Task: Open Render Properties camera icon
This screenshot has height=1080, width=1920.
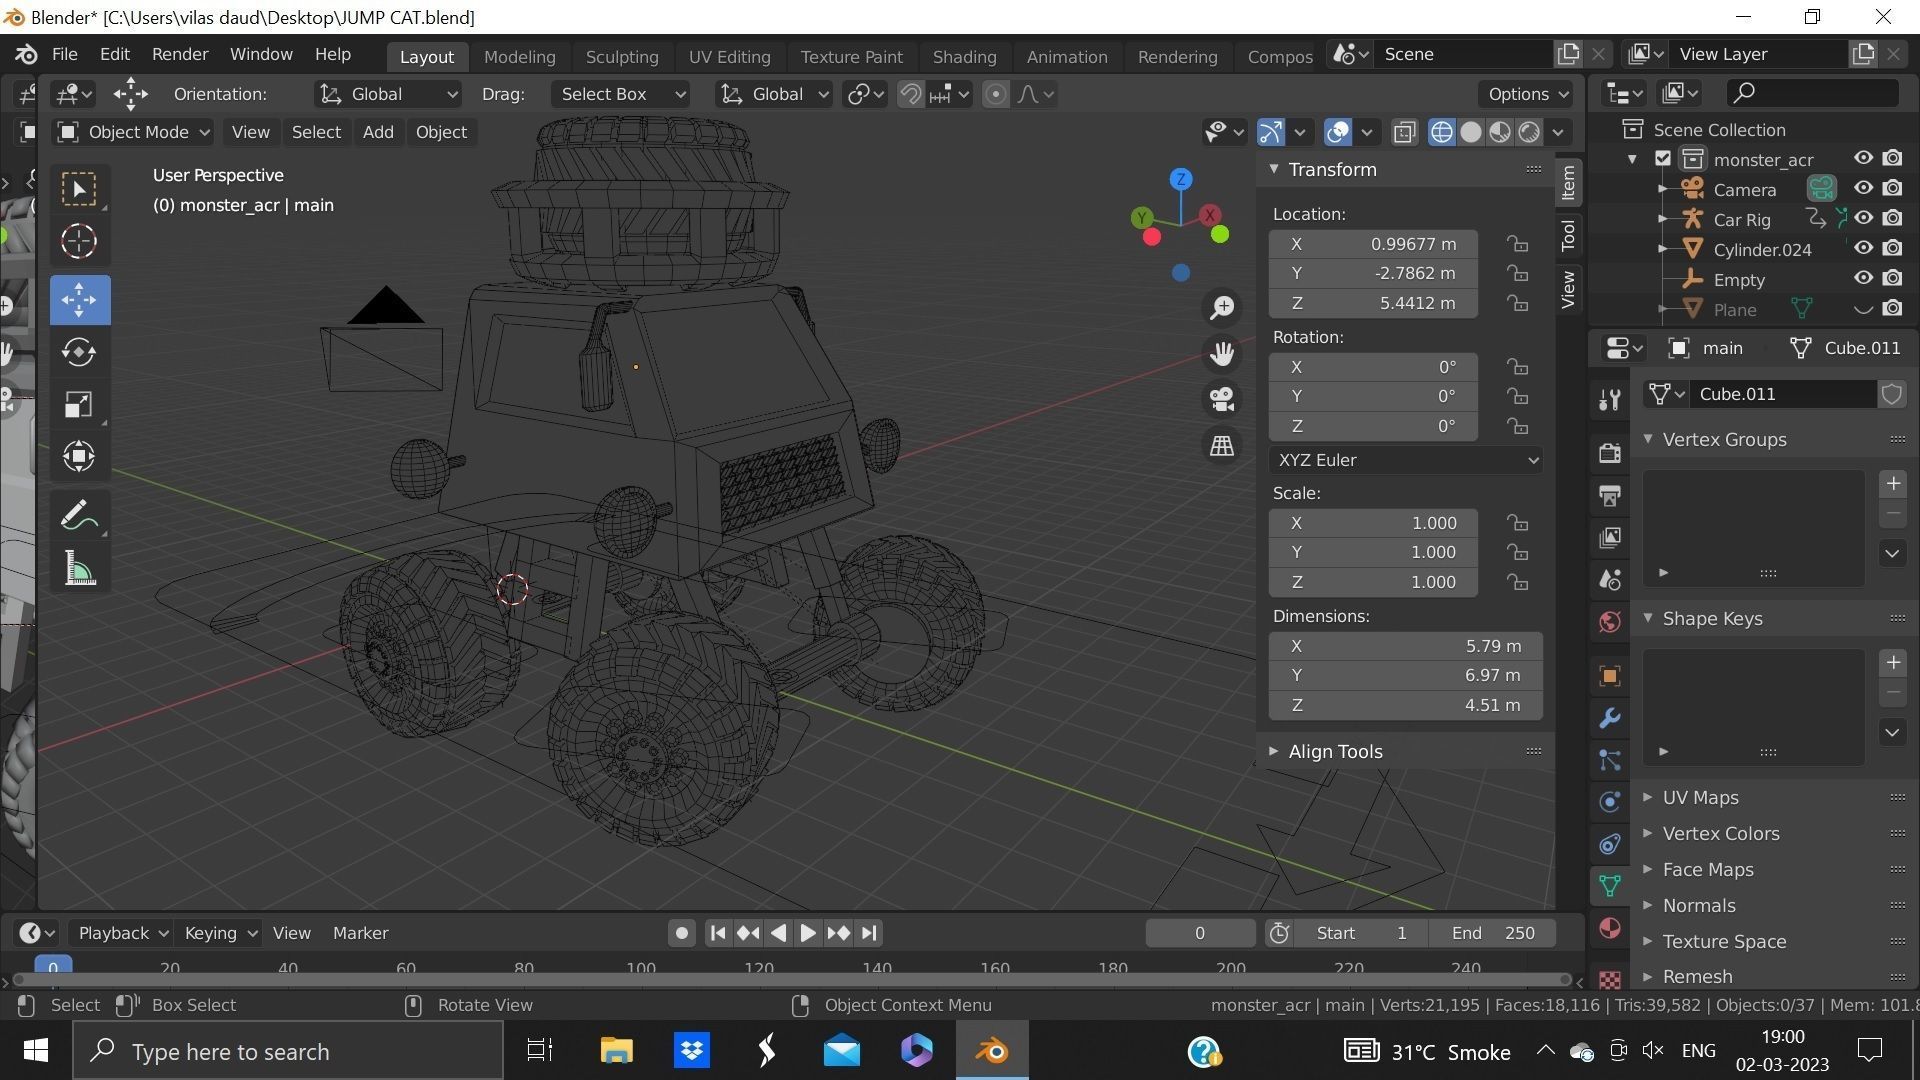Action: (x=1609, y=452)
